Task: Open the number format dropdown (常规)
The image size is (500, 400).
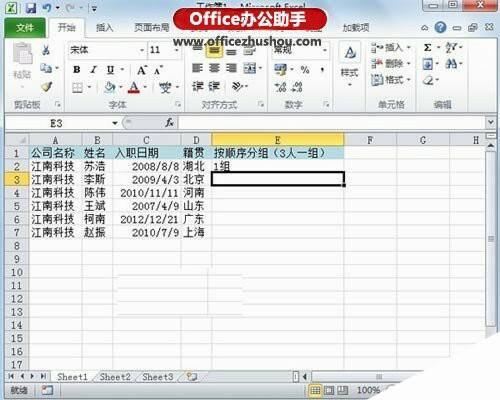Action: pyautogui.click(x=325, y=50)
